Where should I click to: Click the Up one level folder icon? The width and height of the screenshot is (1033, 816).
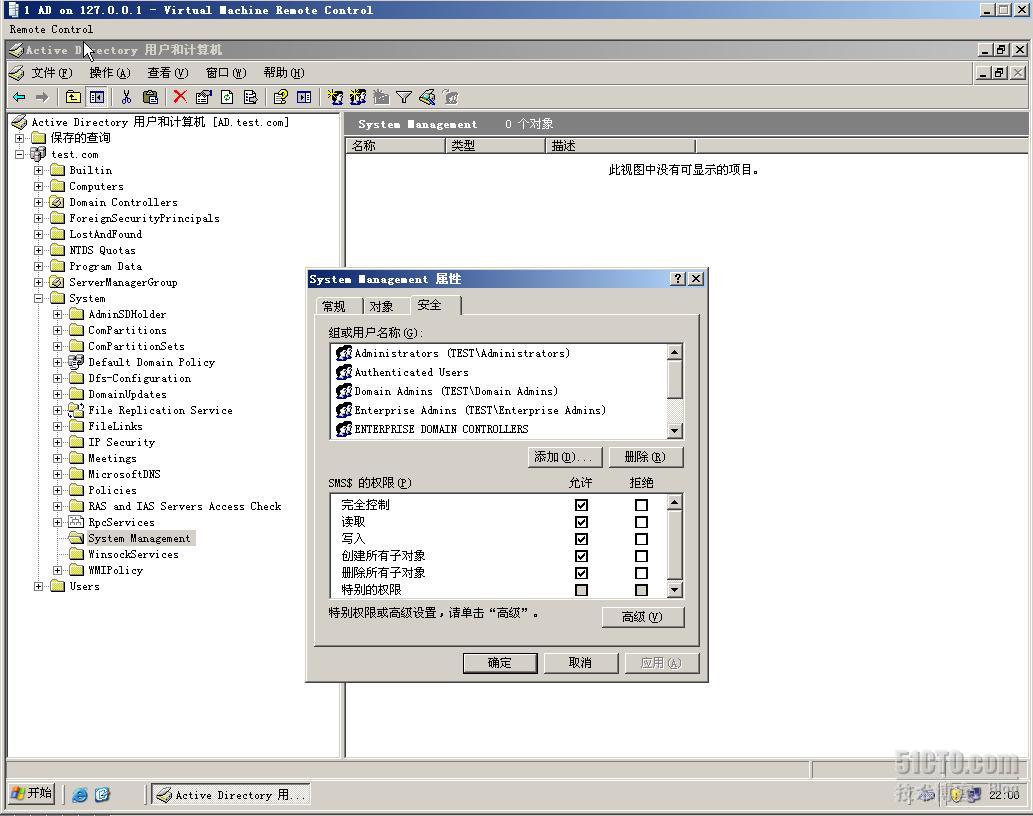click(73, 97)
